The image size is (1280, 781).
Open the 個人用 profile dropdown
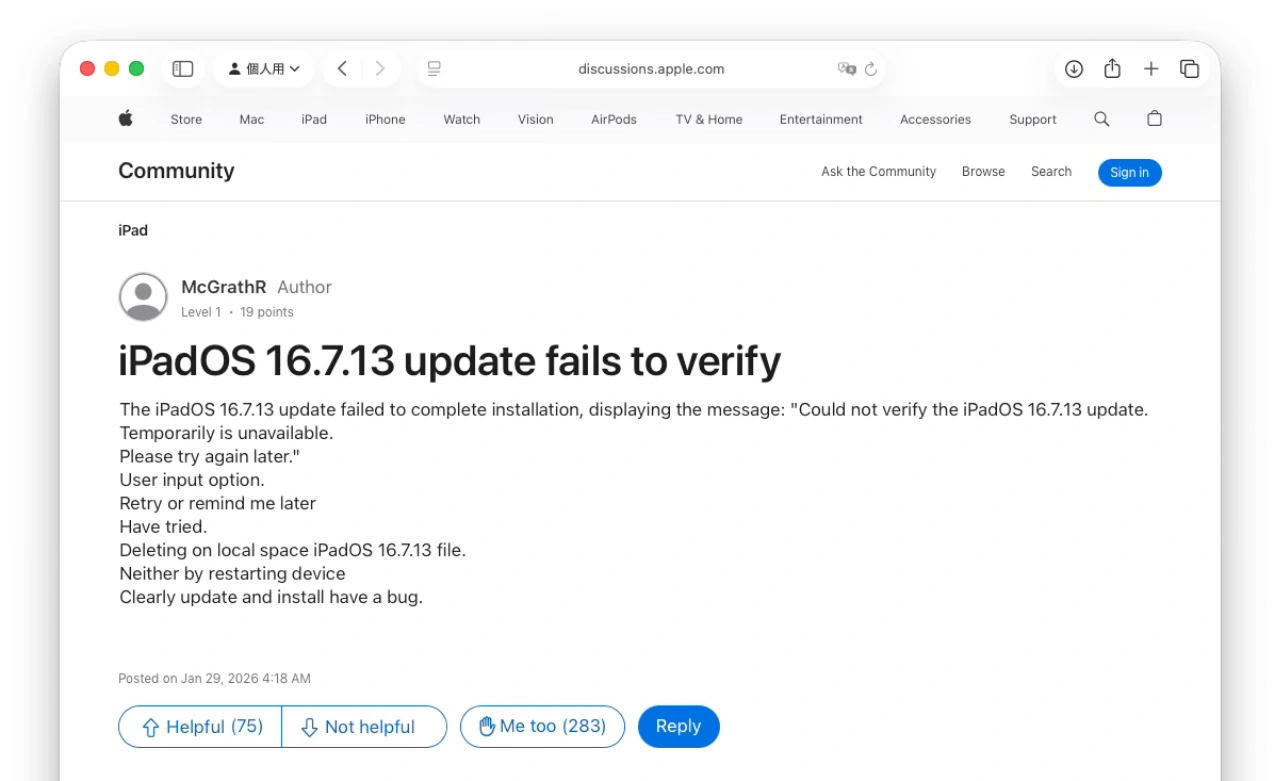click(263, 68)
